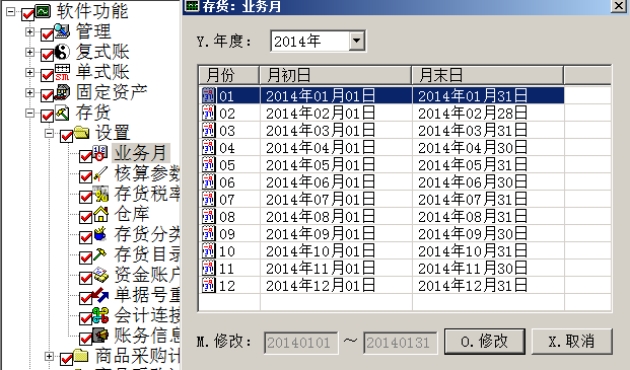The height and width of the screenshot is (370, 630).
Task: Expand the 复式账 tree node
Action: [30, 52]
